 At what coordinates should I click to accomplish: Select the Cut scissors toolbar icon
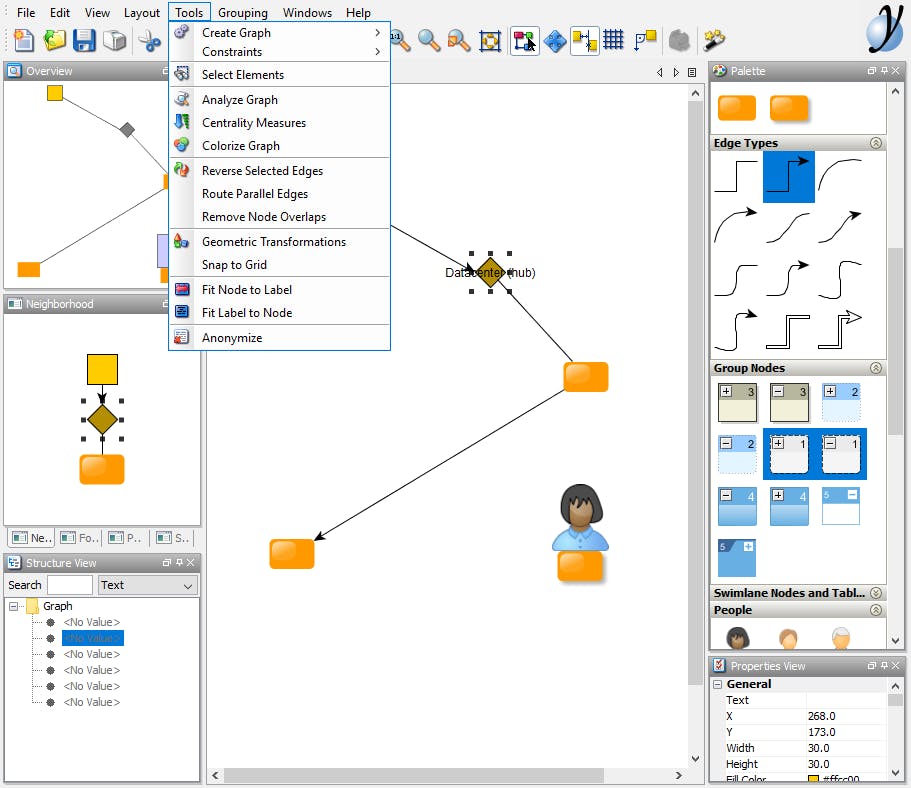tap(150, 41)
